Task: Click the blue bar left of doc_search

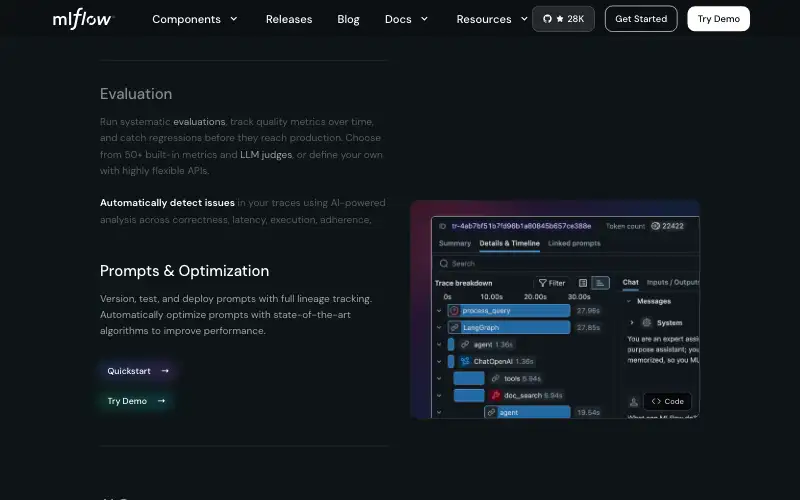Action: click(469, 395)
